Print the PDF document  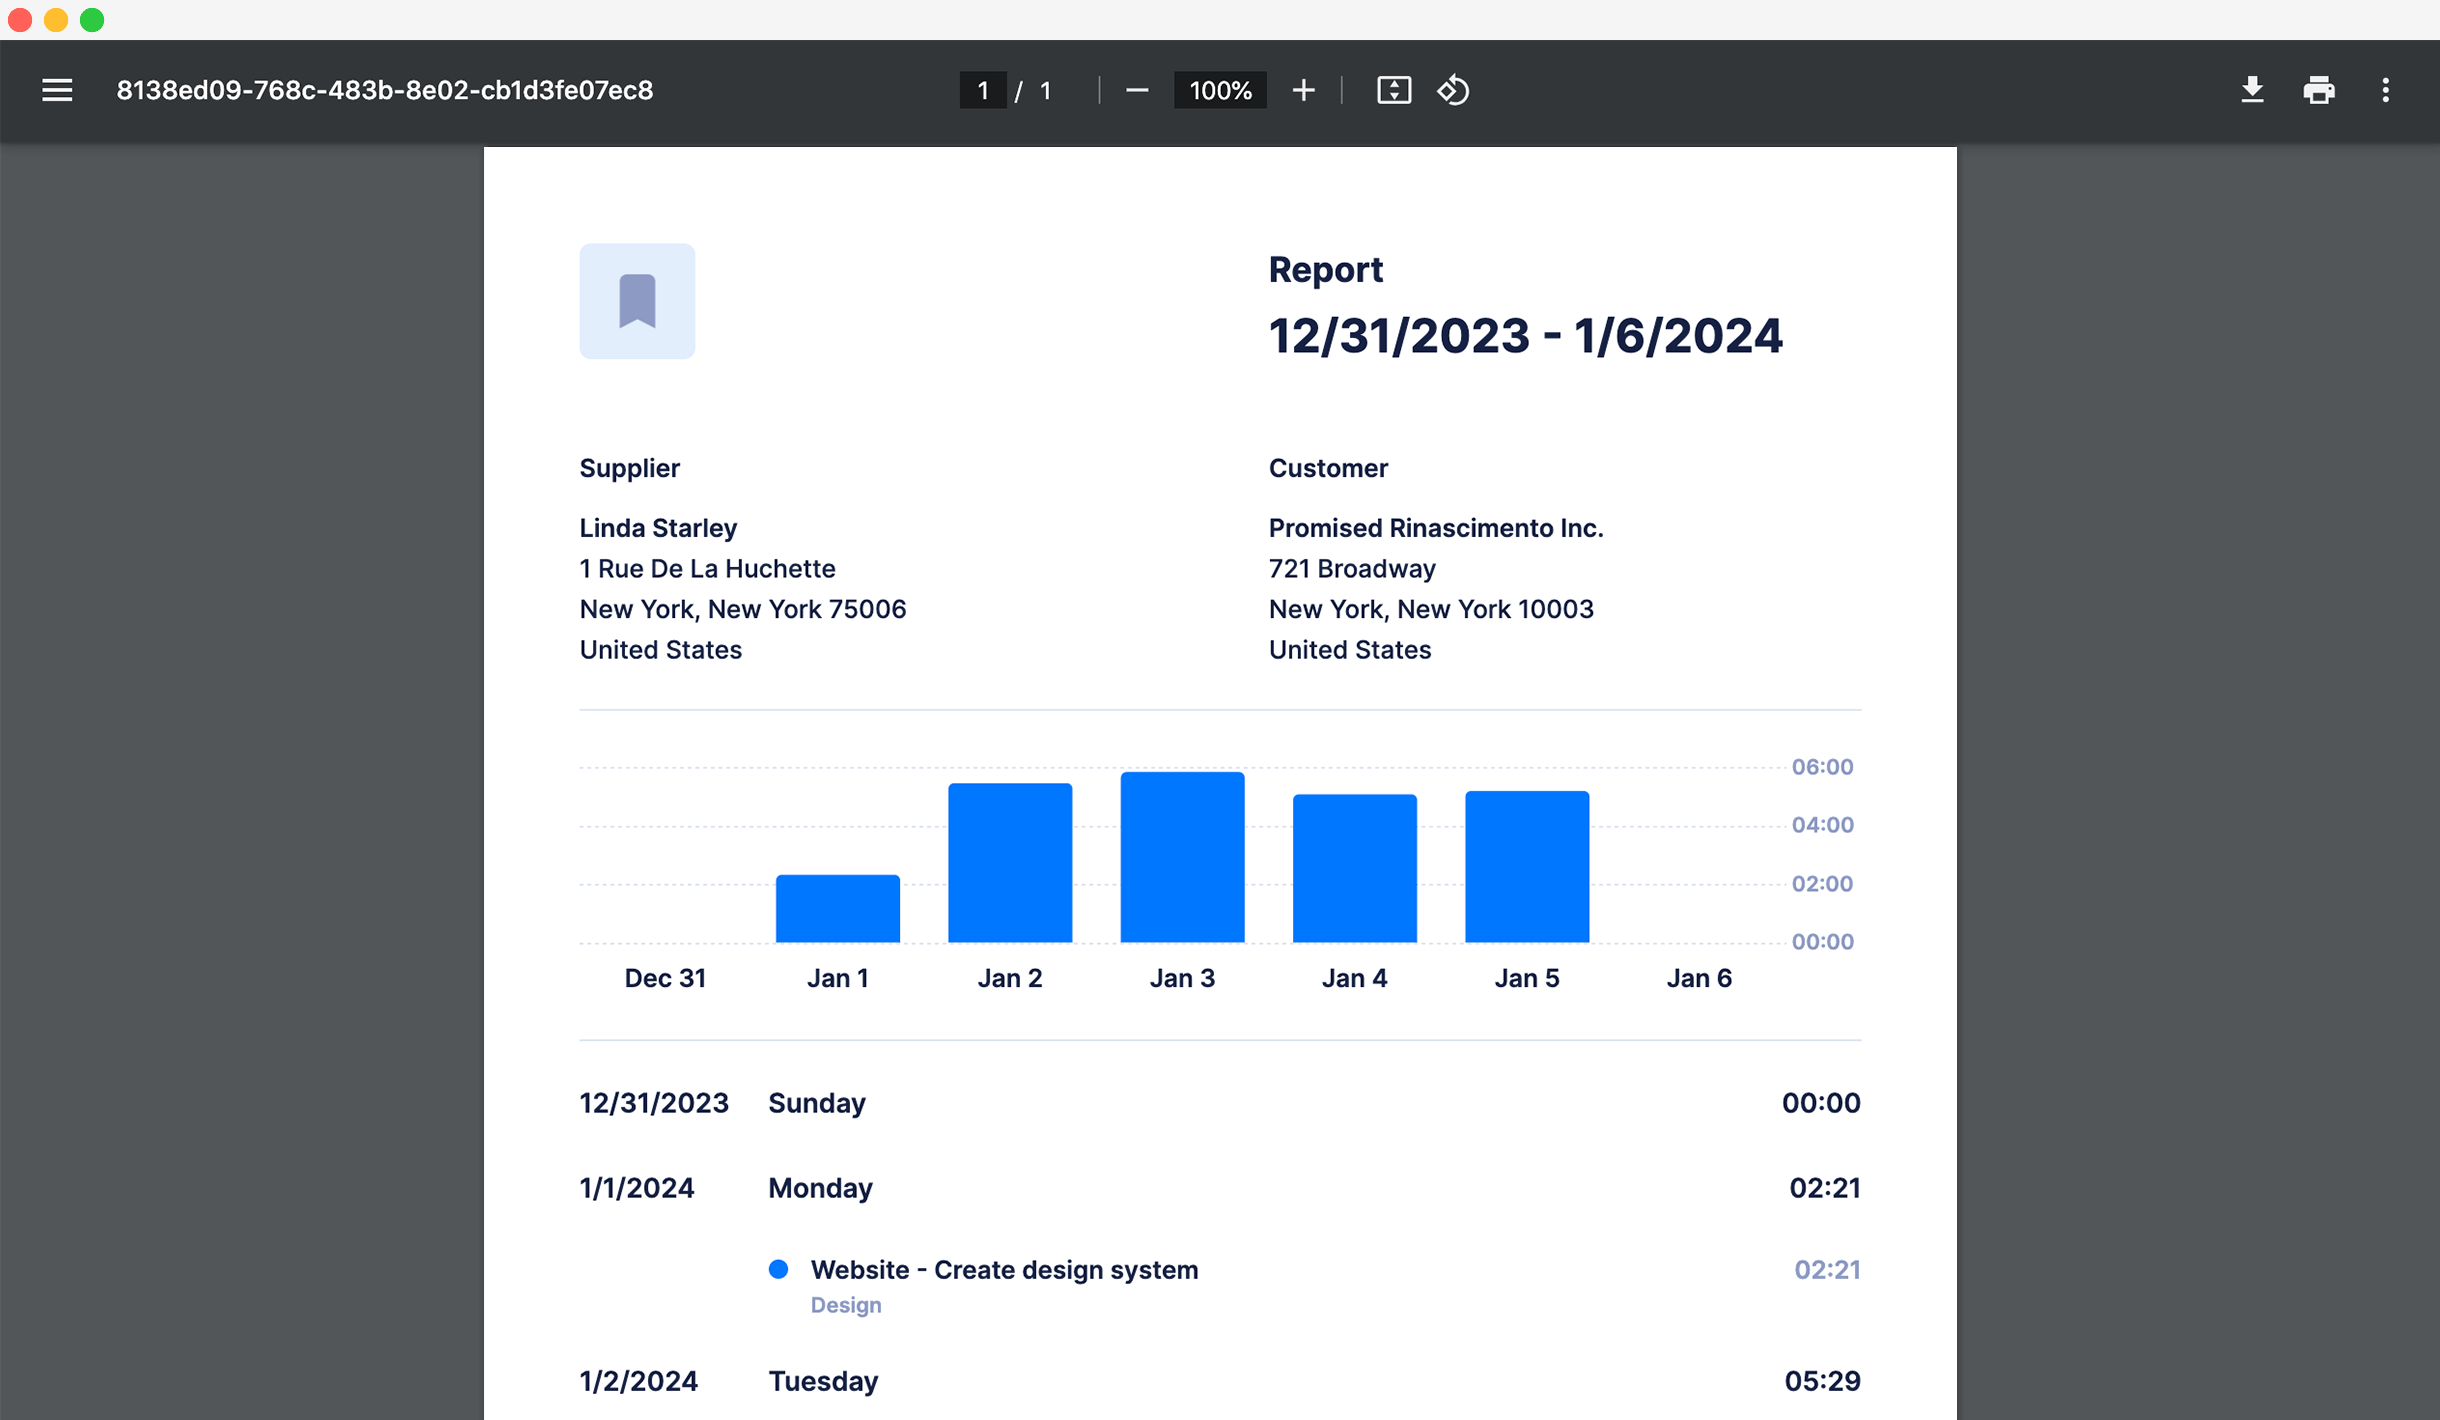[x=2319, y=90]
